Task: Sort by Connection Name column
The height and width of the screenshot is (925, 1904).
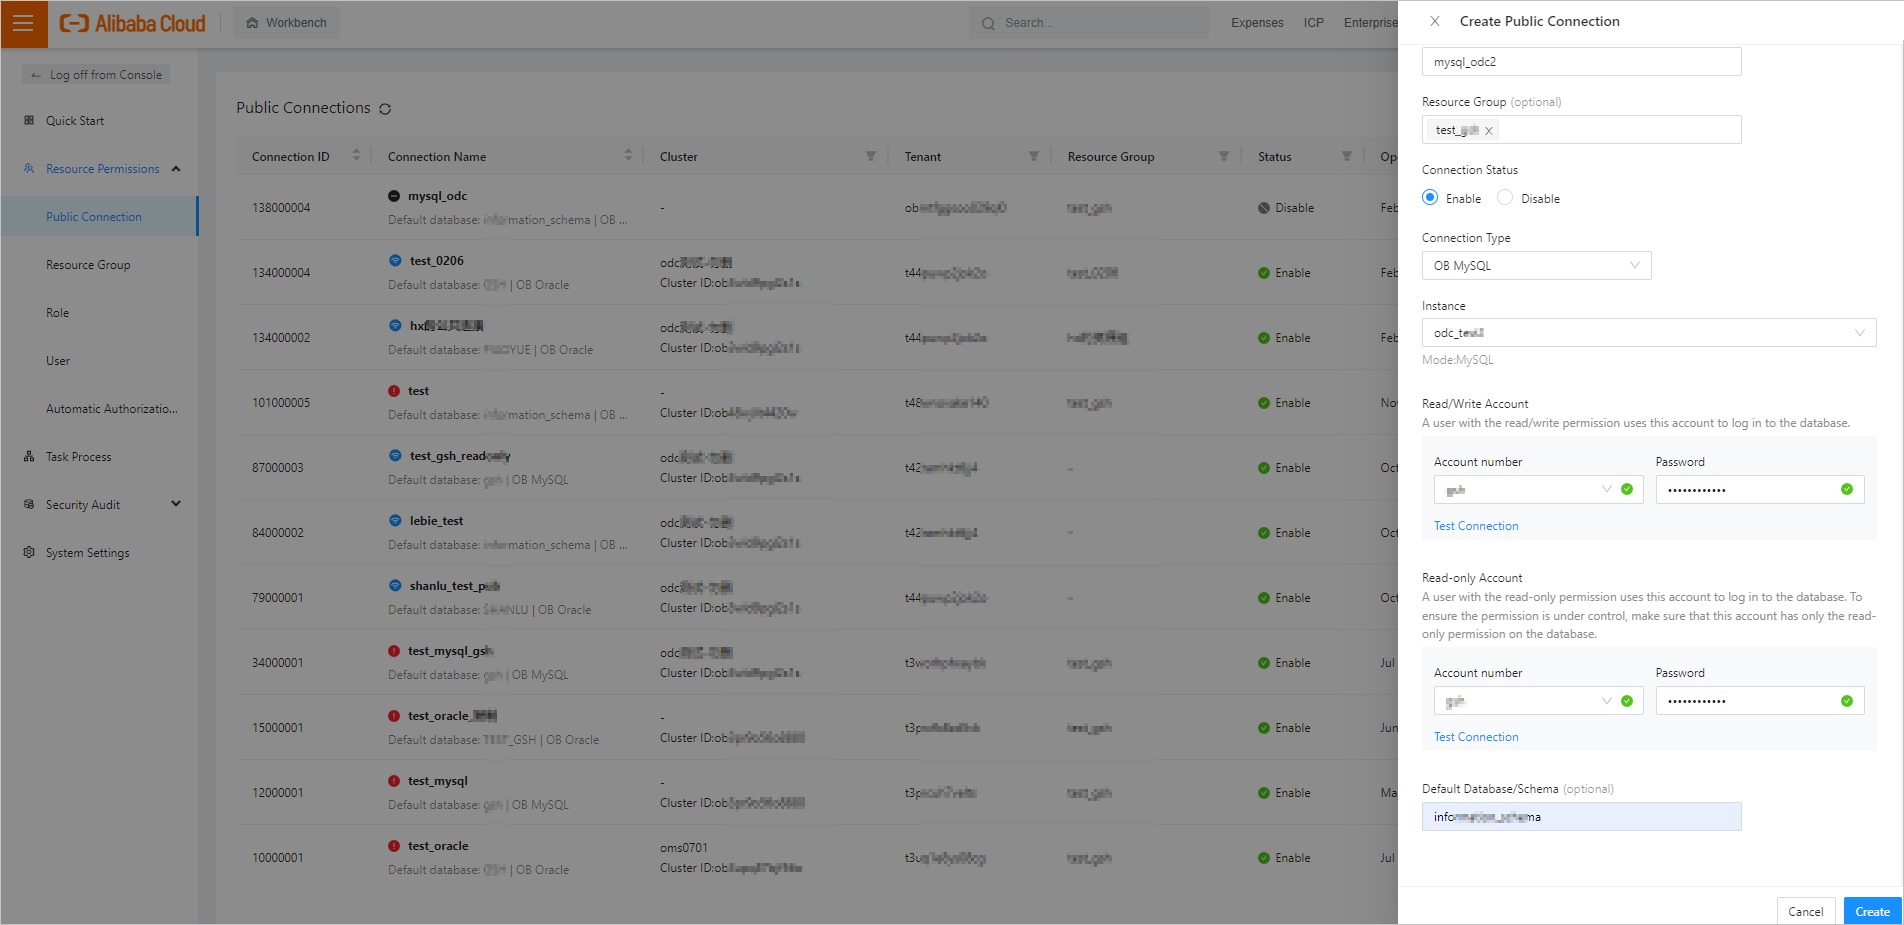Action: pos(628,155)
